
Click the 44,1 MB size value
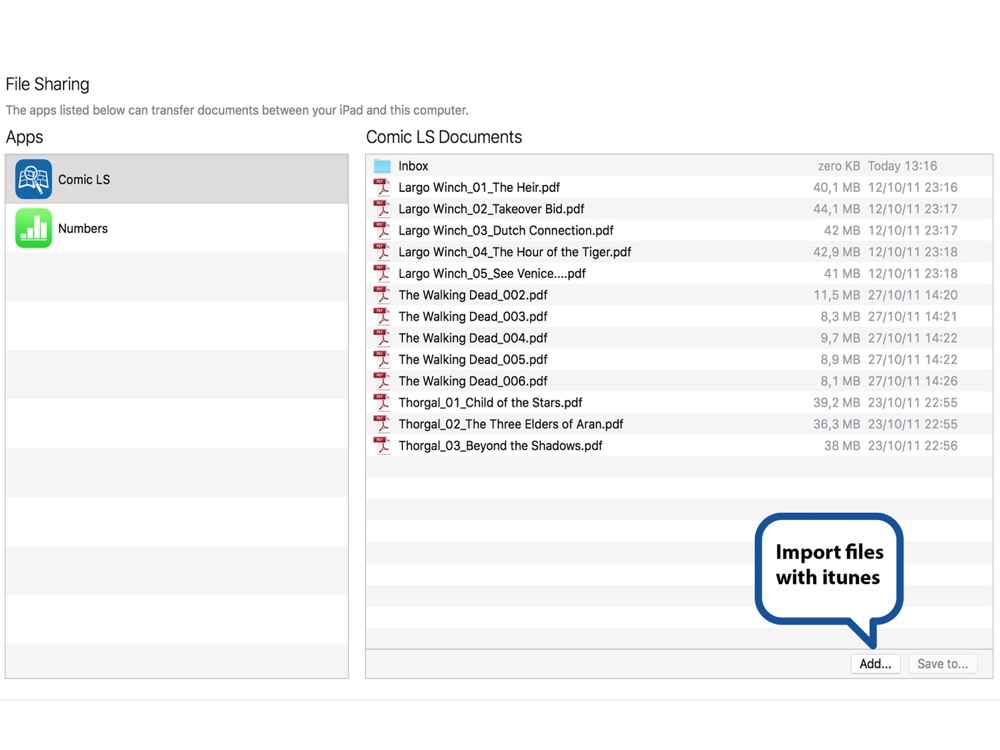click(836, 209)
